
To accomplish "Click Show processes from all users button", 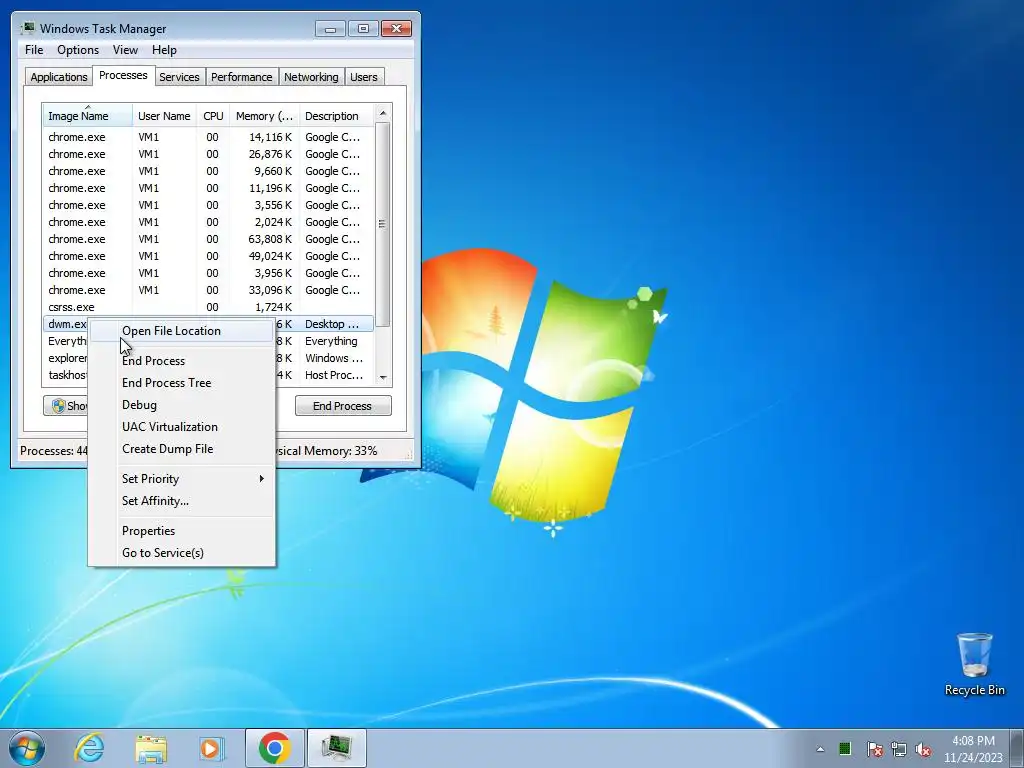I will [x=65, y=406].
